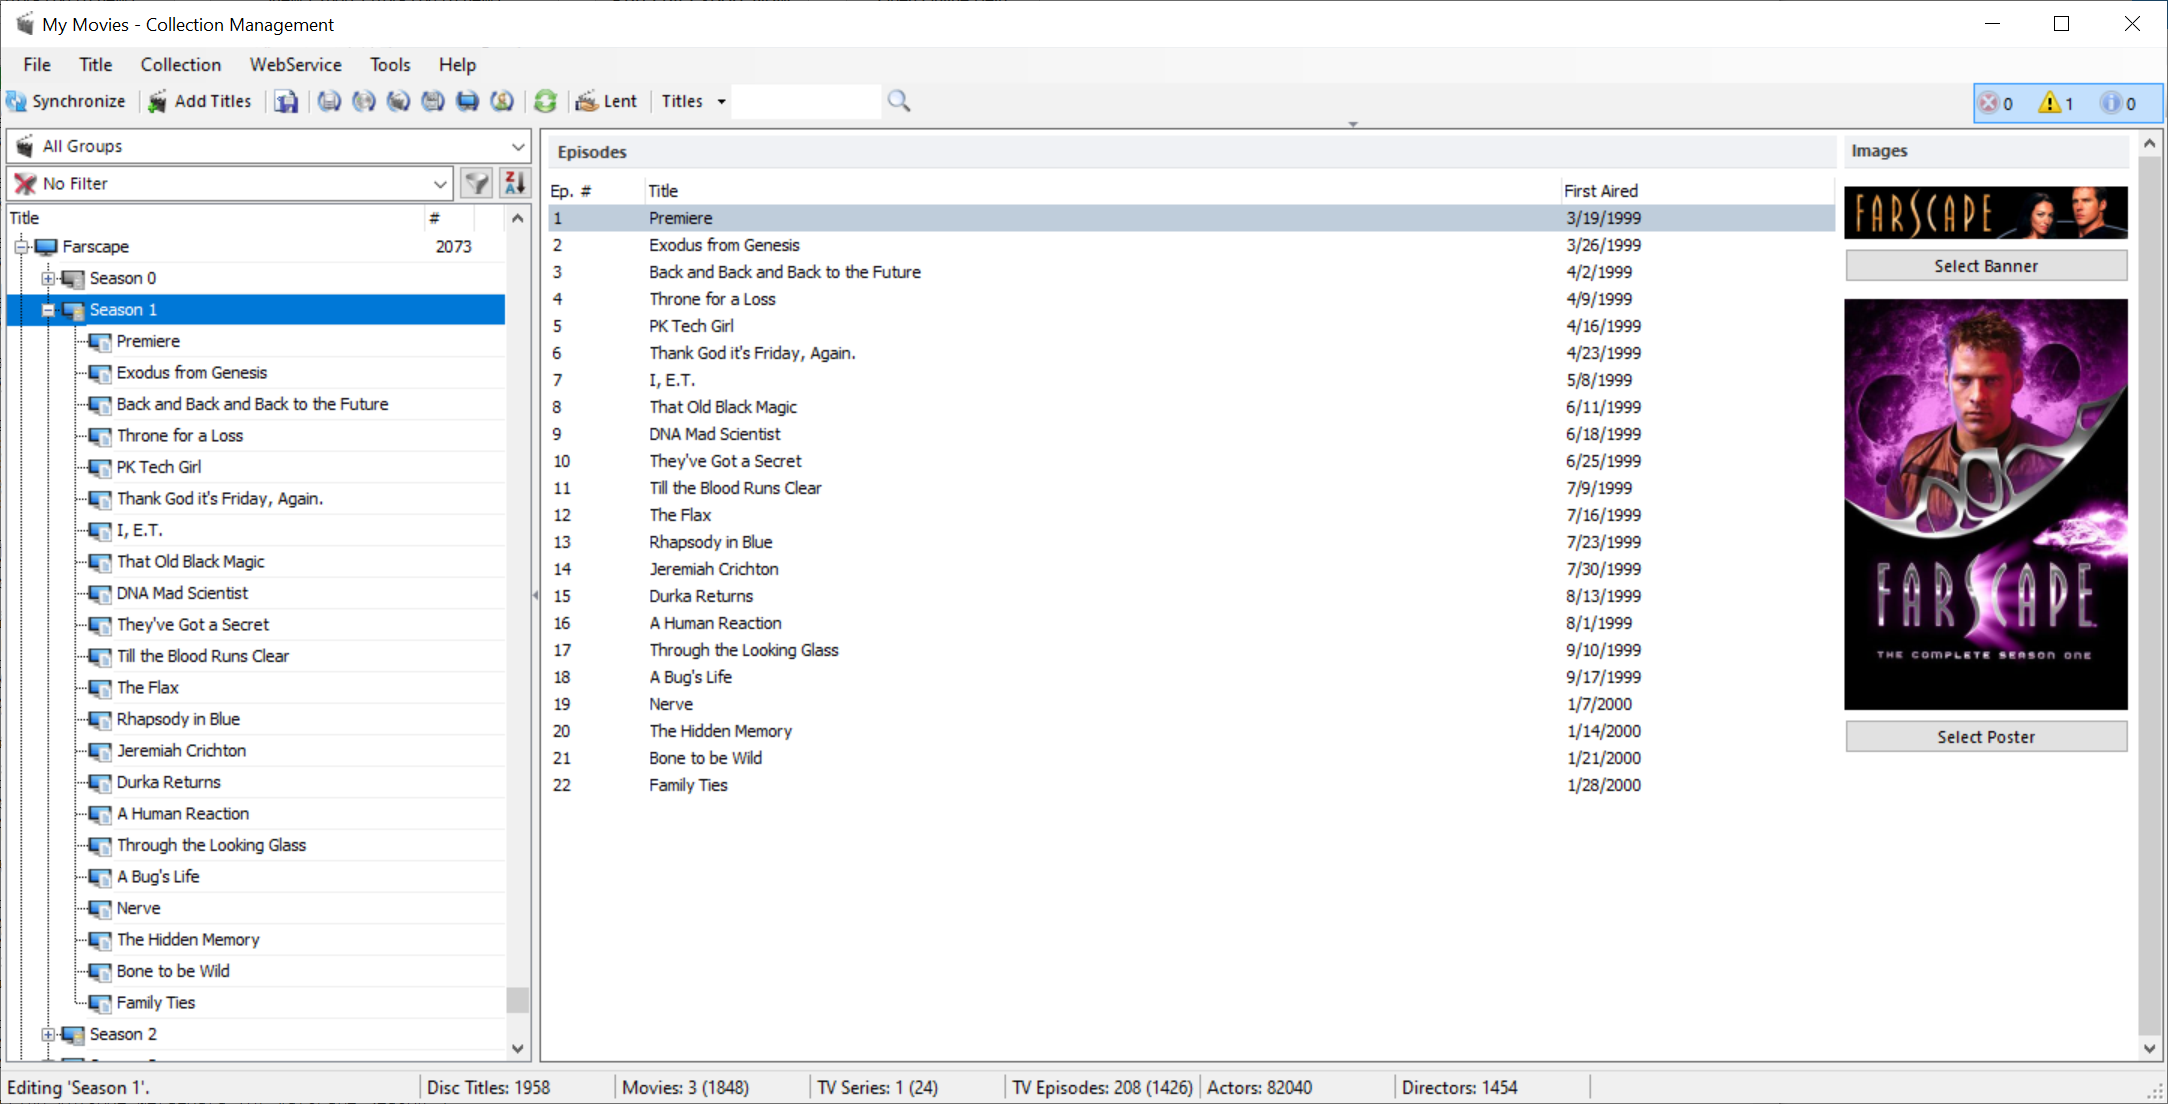
Task: Select Jeremiah Crichton in the tree
Action: (182, 751)
